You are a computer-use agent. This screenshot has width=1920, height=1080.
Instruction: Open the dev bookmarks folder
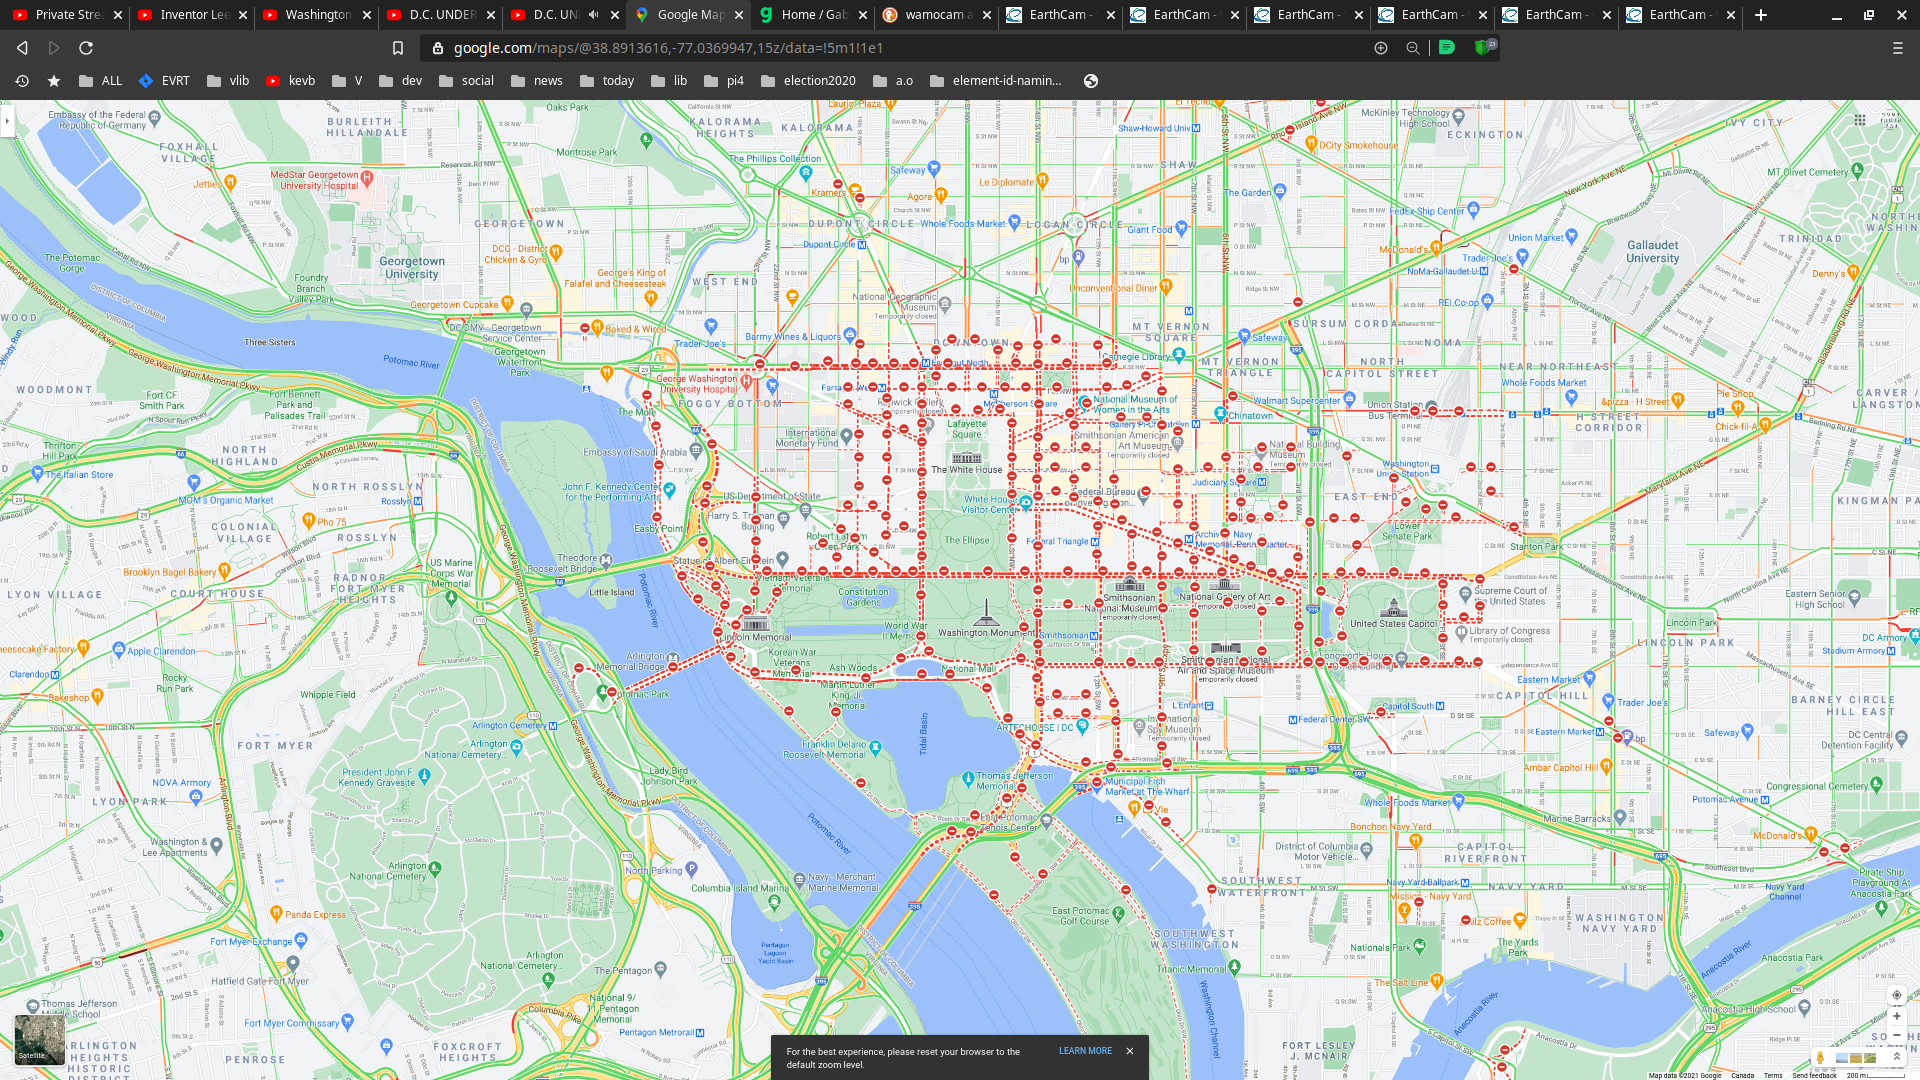401,81
